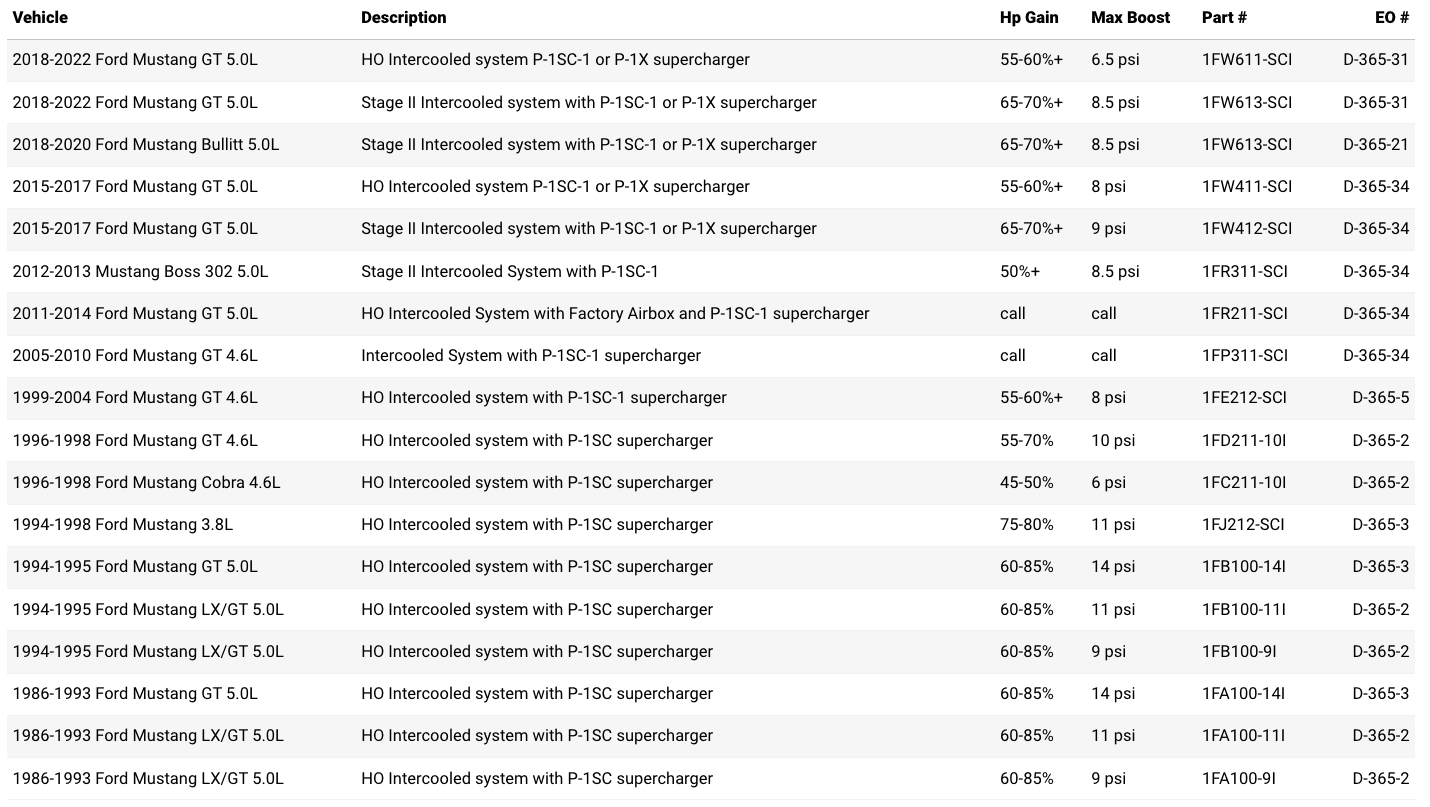Select part number 1FB100-14I
The image size is (1430, 807).
(1244, 566)
